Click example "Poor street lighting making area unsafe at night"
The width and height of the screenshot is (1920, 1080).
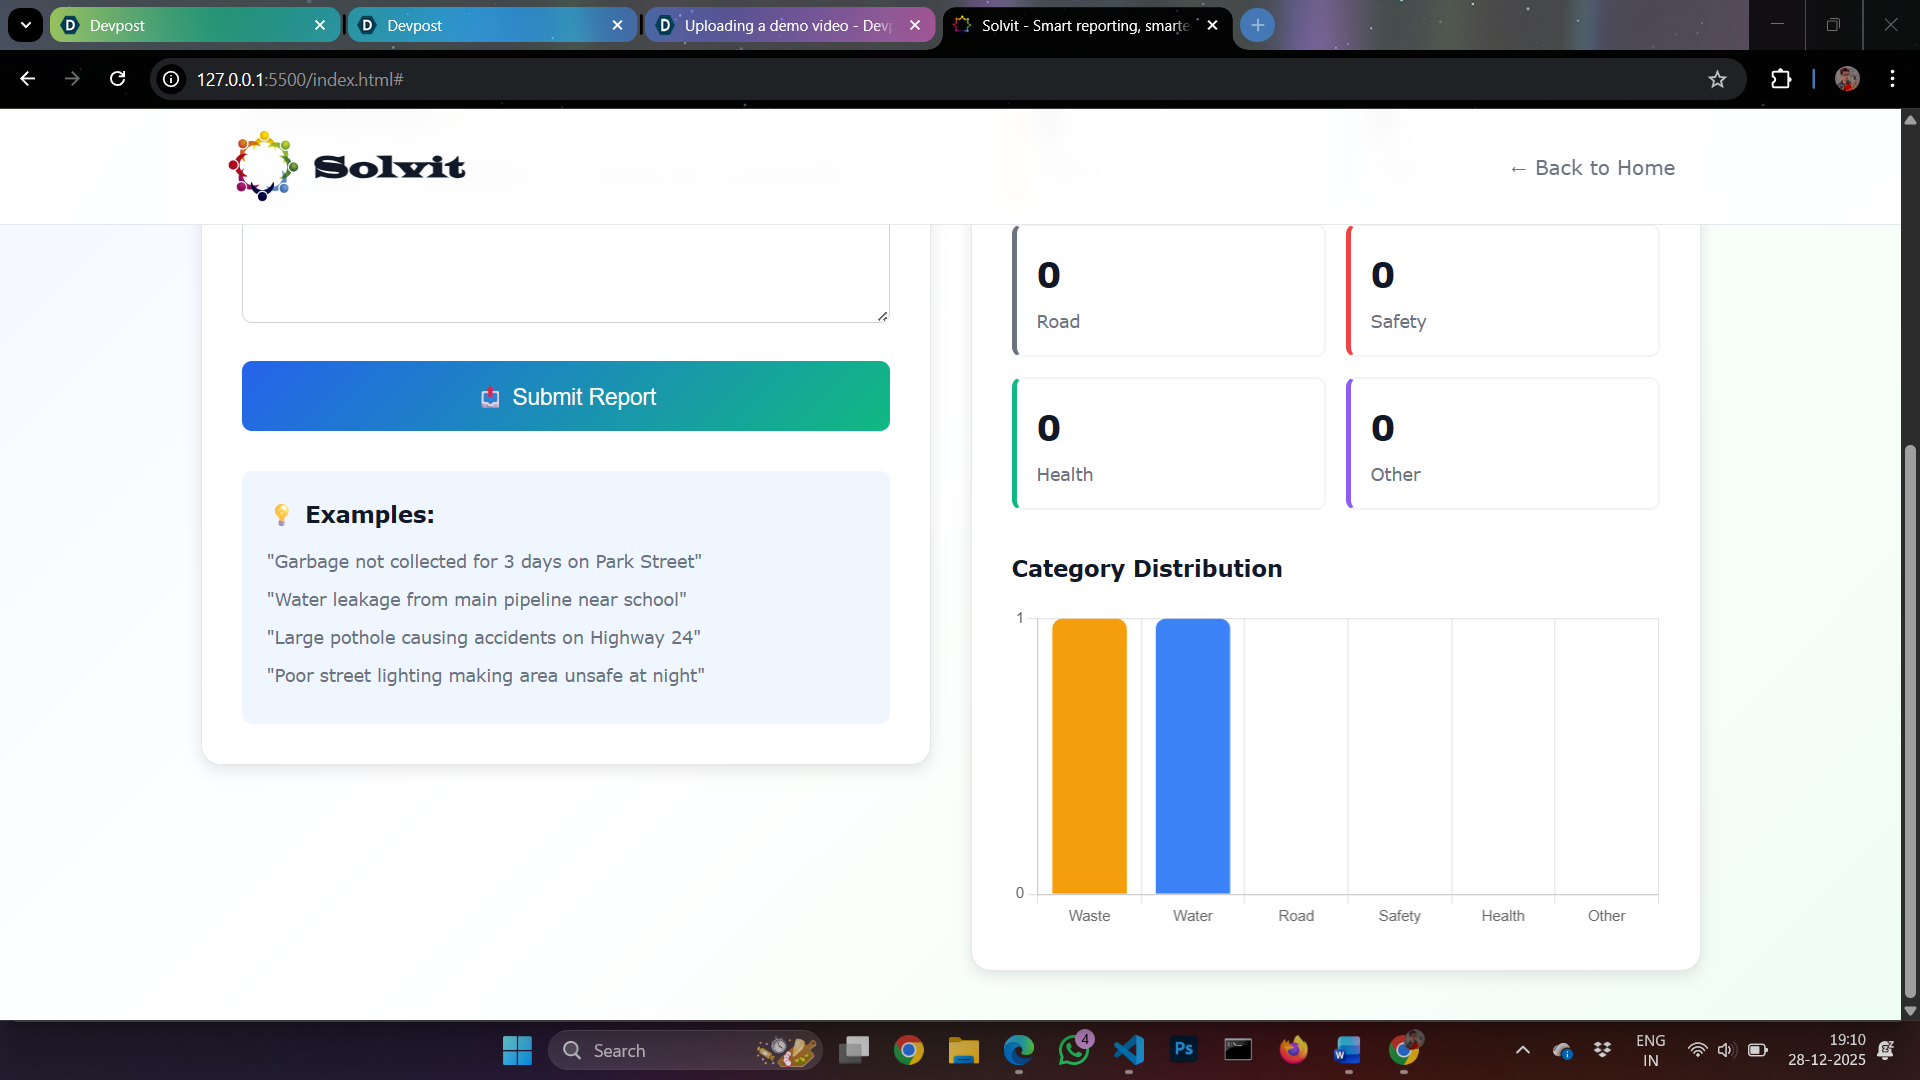[x=486, y=675]
